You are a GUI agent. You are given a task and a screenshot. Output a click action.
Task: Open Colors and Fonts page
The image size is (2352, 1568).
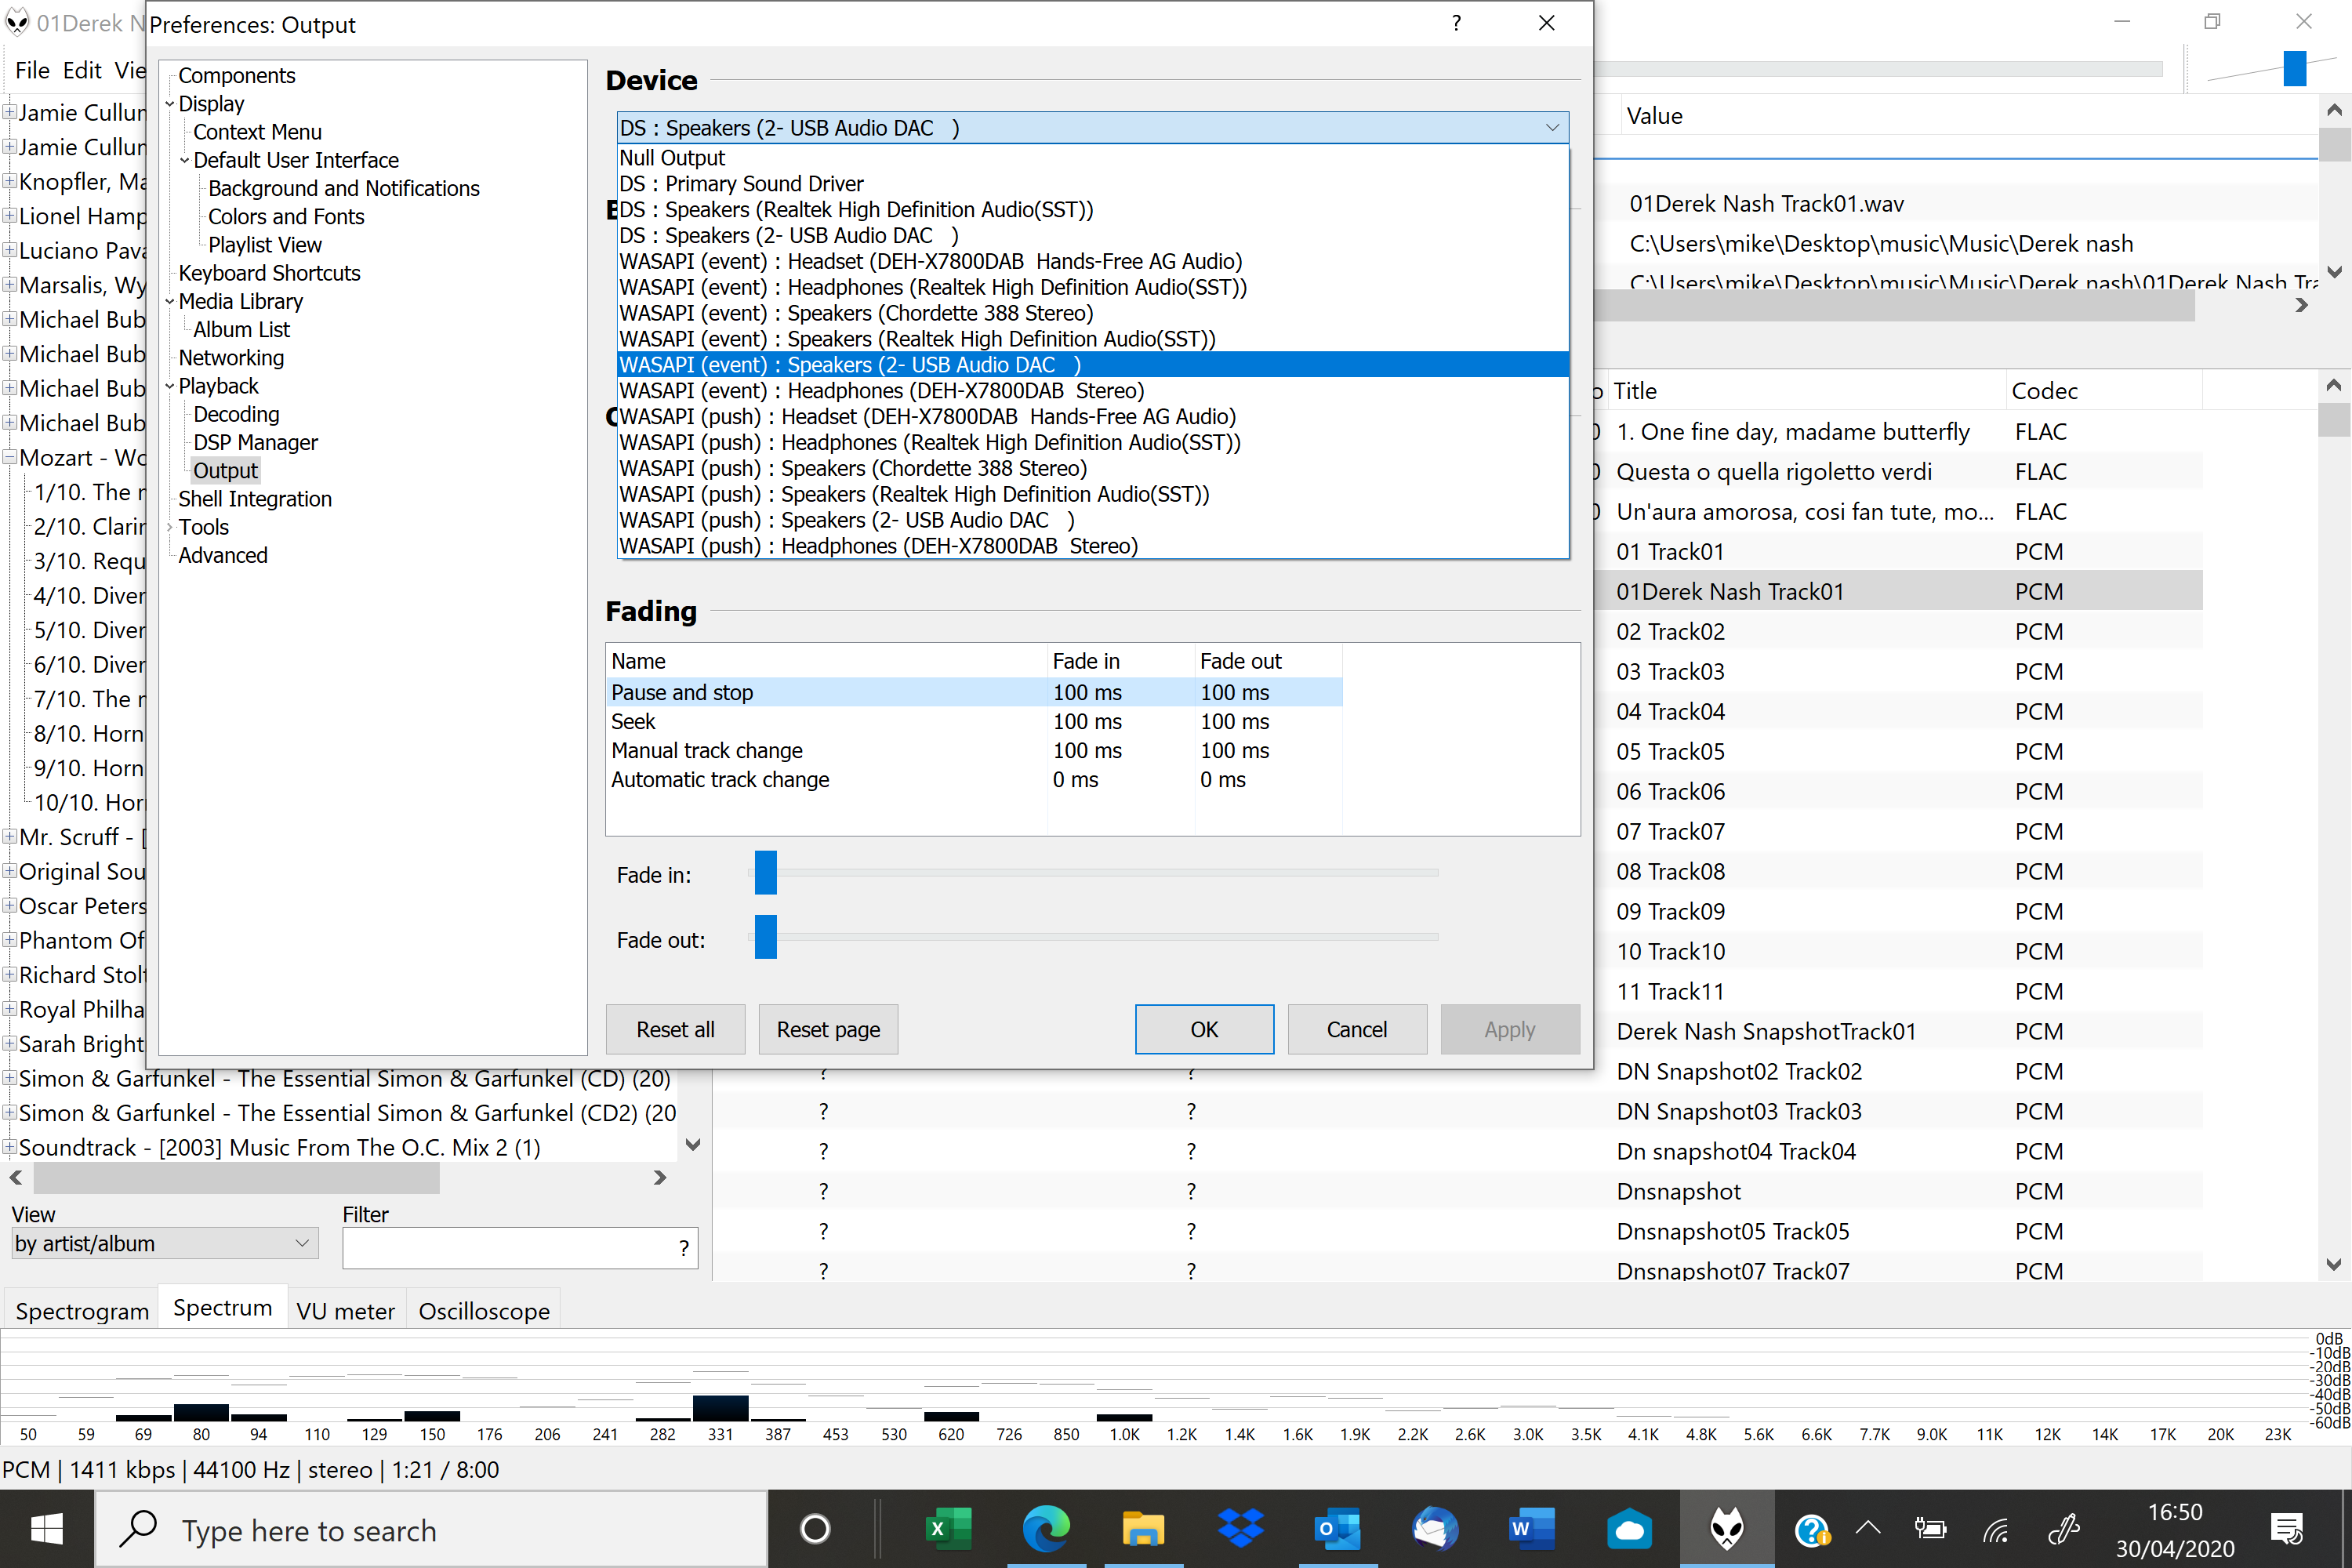(286, 217)
